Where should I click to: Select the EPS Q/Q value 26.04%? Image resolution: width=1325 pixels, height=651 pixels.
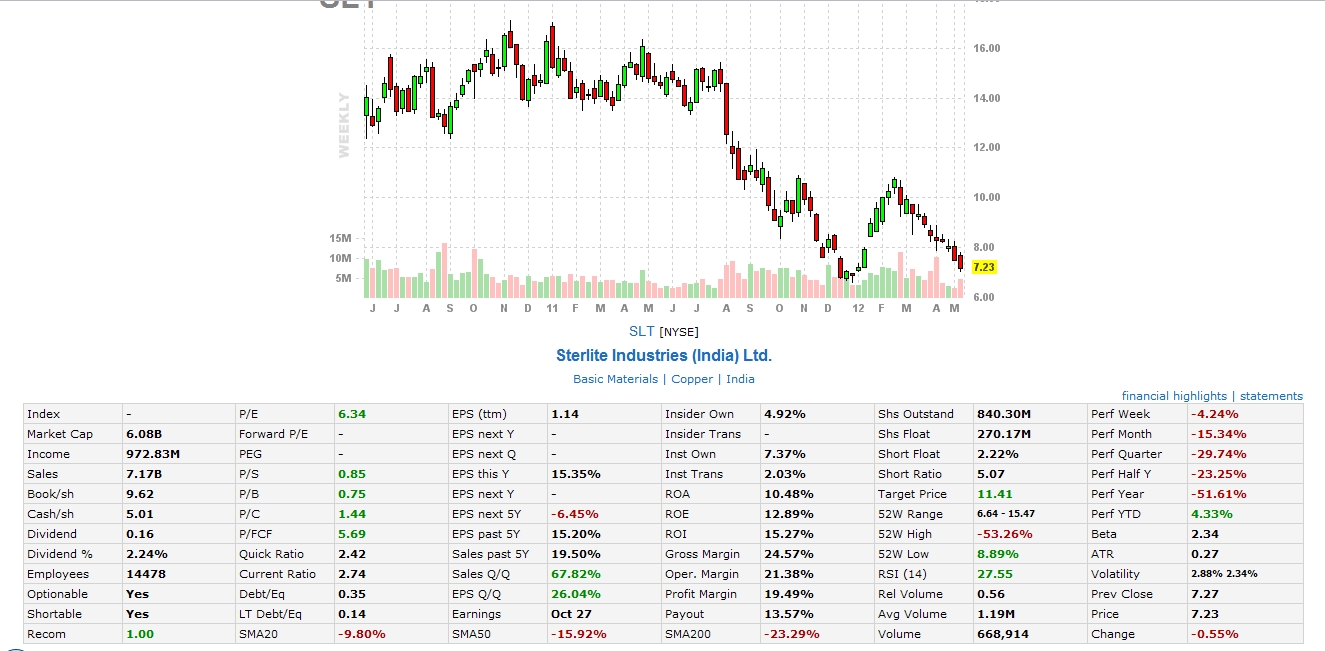point(575,594)
